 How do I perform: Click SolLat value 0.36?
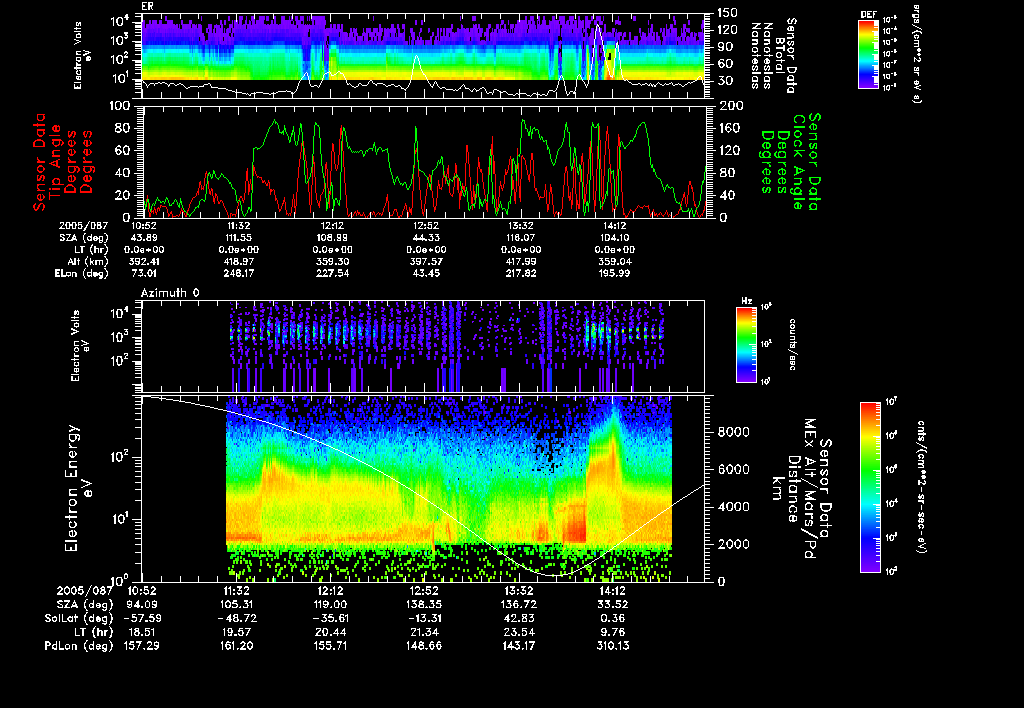click(613, 619)
